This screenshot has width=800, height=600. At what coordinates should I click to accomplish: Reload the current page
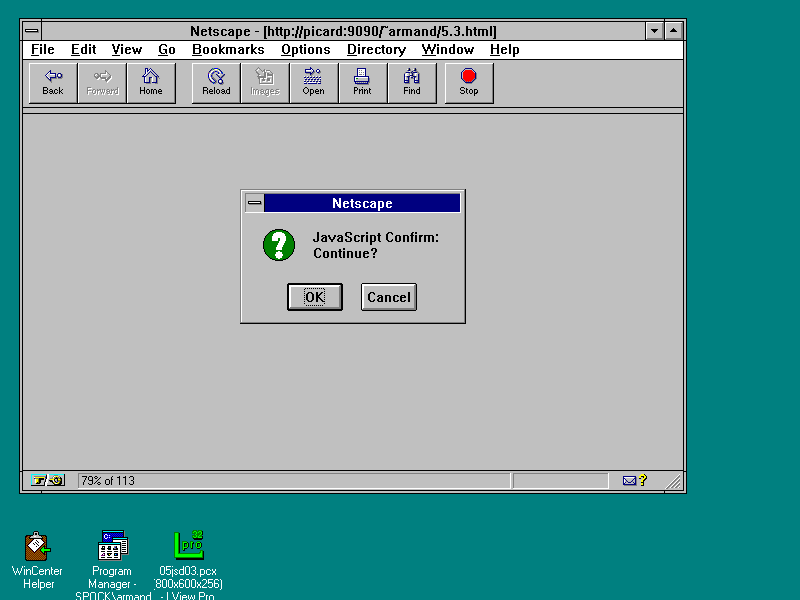[216, 83]
